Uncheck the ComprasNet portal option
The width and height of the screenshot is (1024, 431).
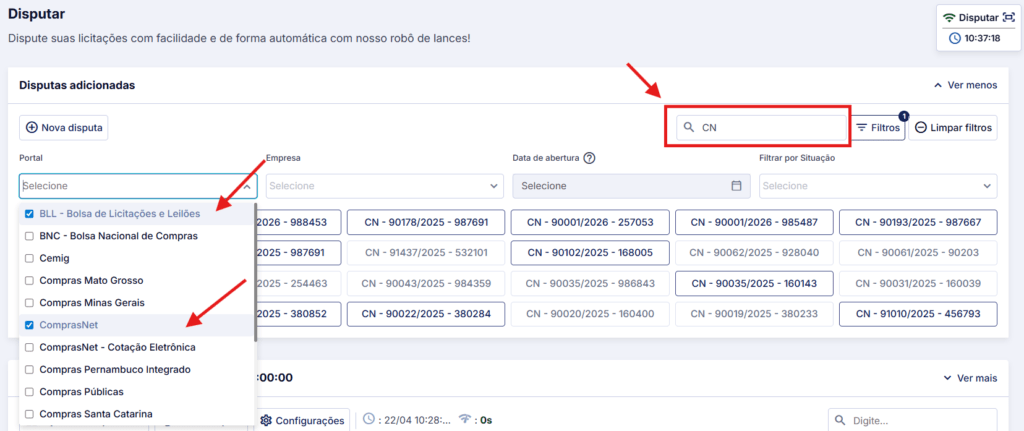click(x=29, y=325)
